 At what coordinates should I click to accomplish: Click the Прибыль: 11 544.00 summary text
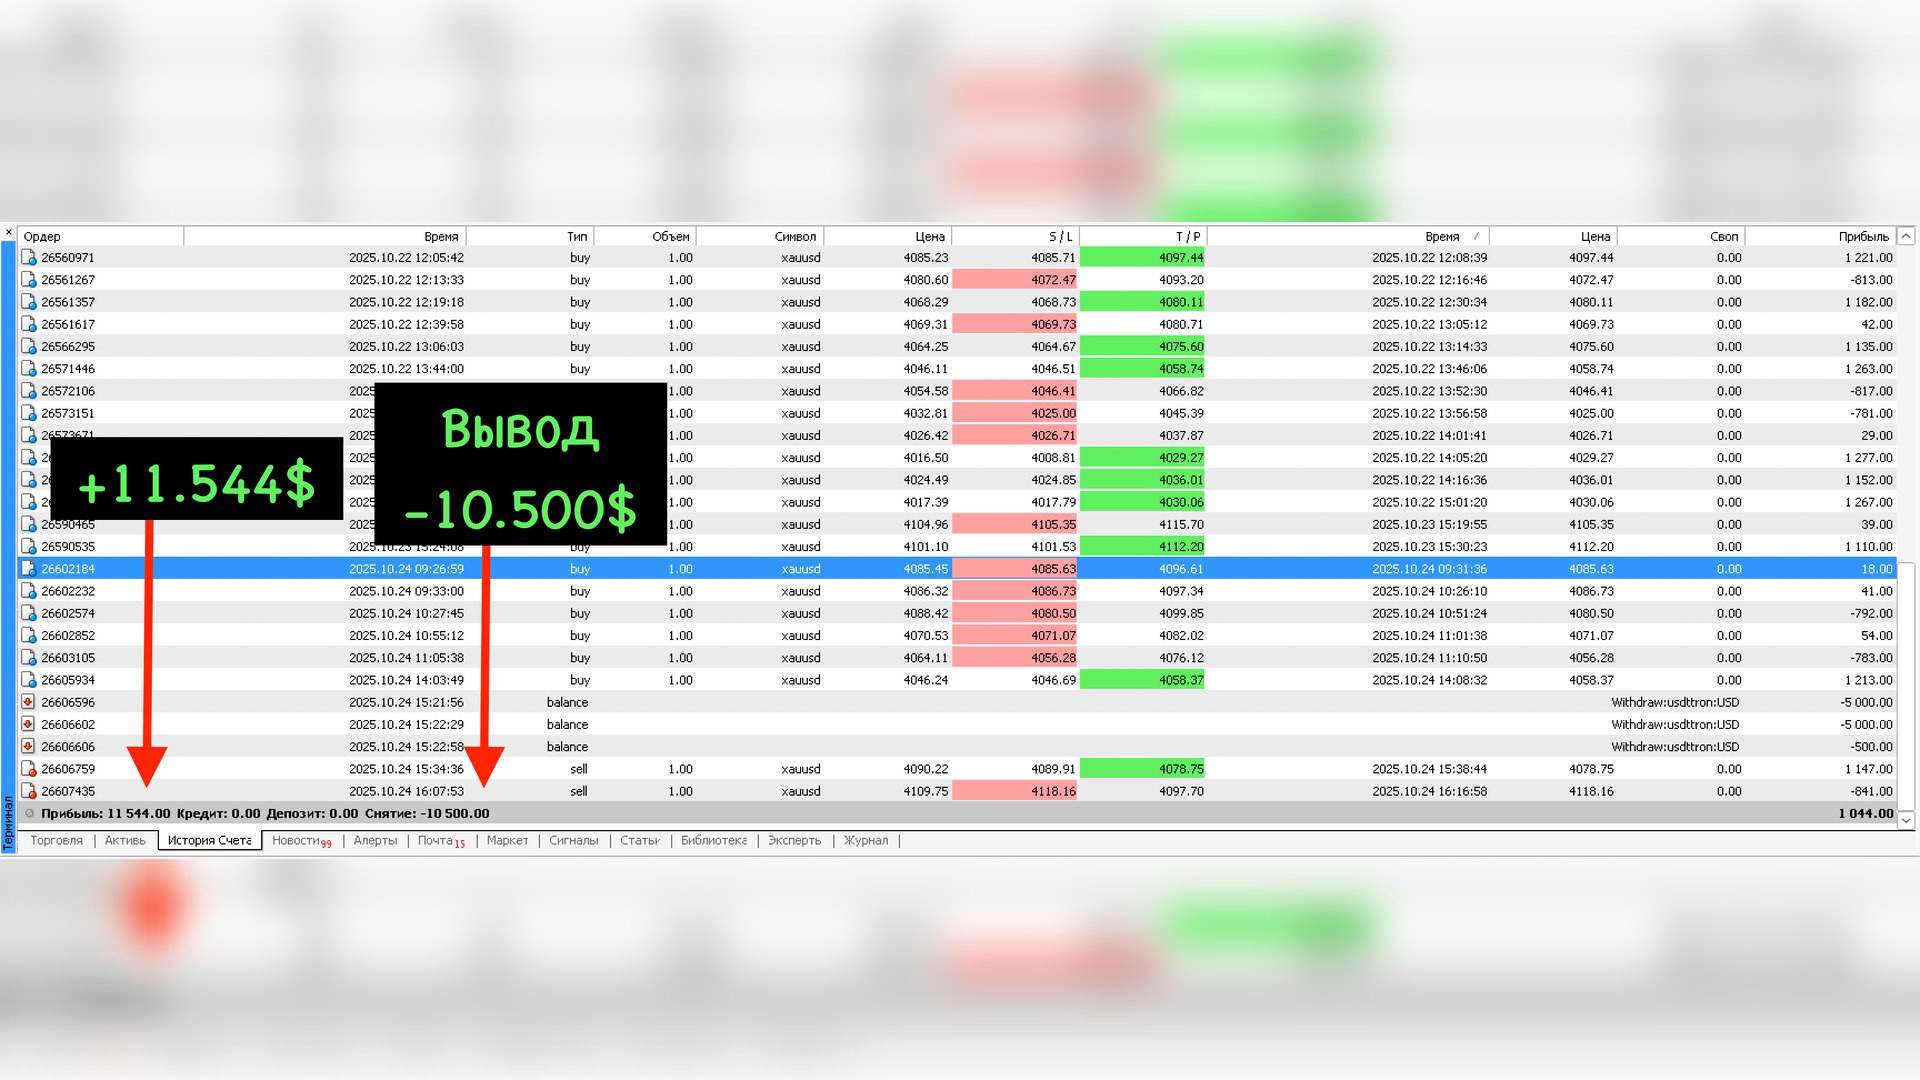(x=106, y=814)
